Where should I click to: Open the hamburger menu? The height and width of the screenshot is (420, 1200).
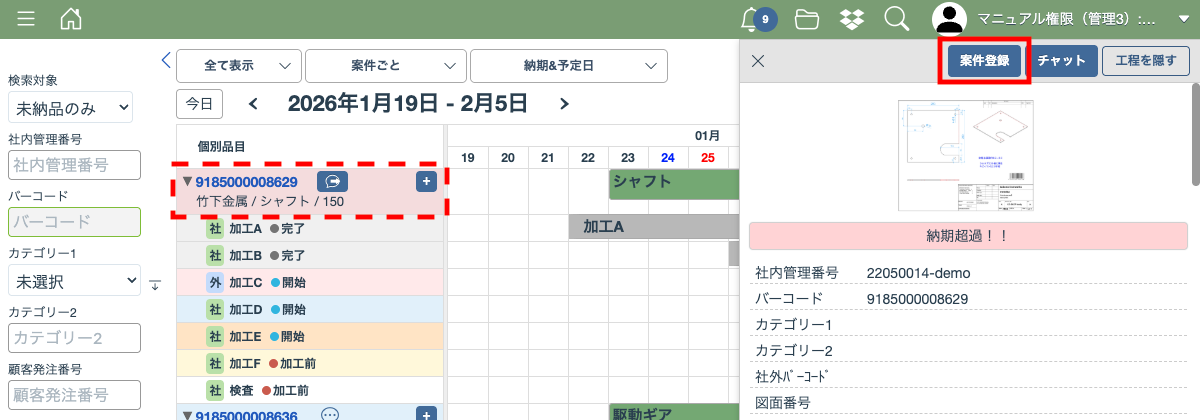(26, 19)
